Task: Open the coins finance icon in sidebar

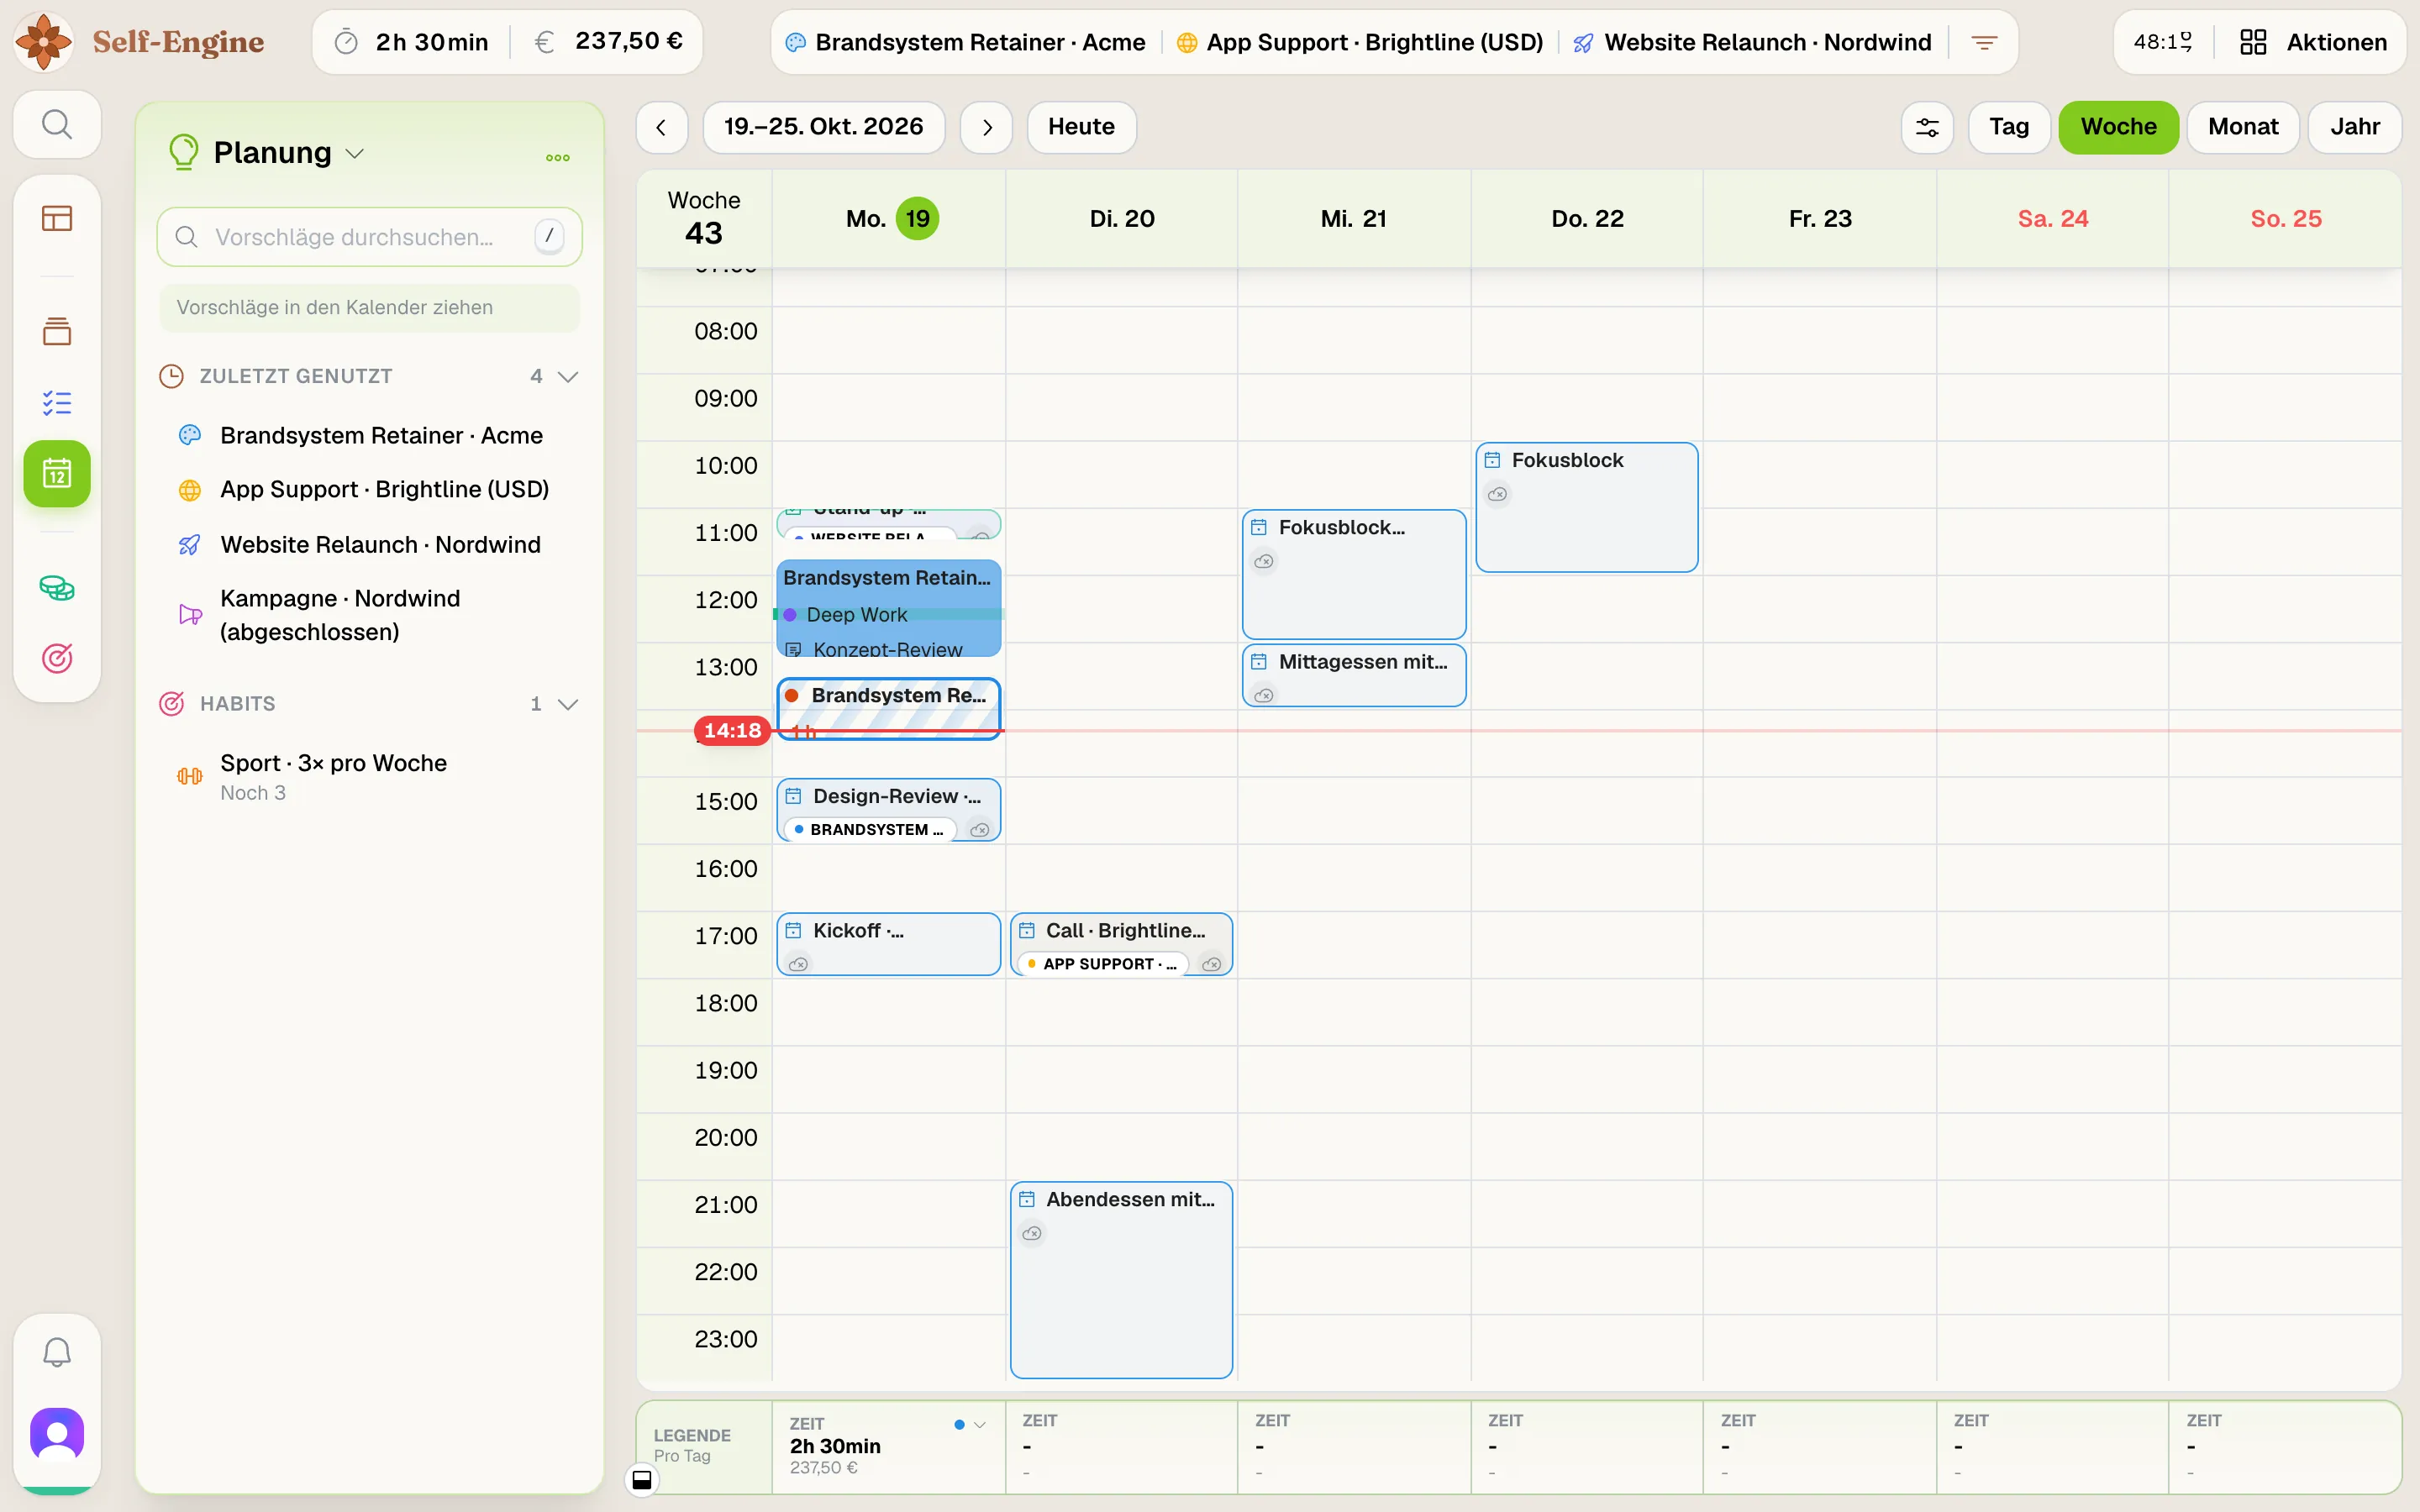Action: point(57,588)
